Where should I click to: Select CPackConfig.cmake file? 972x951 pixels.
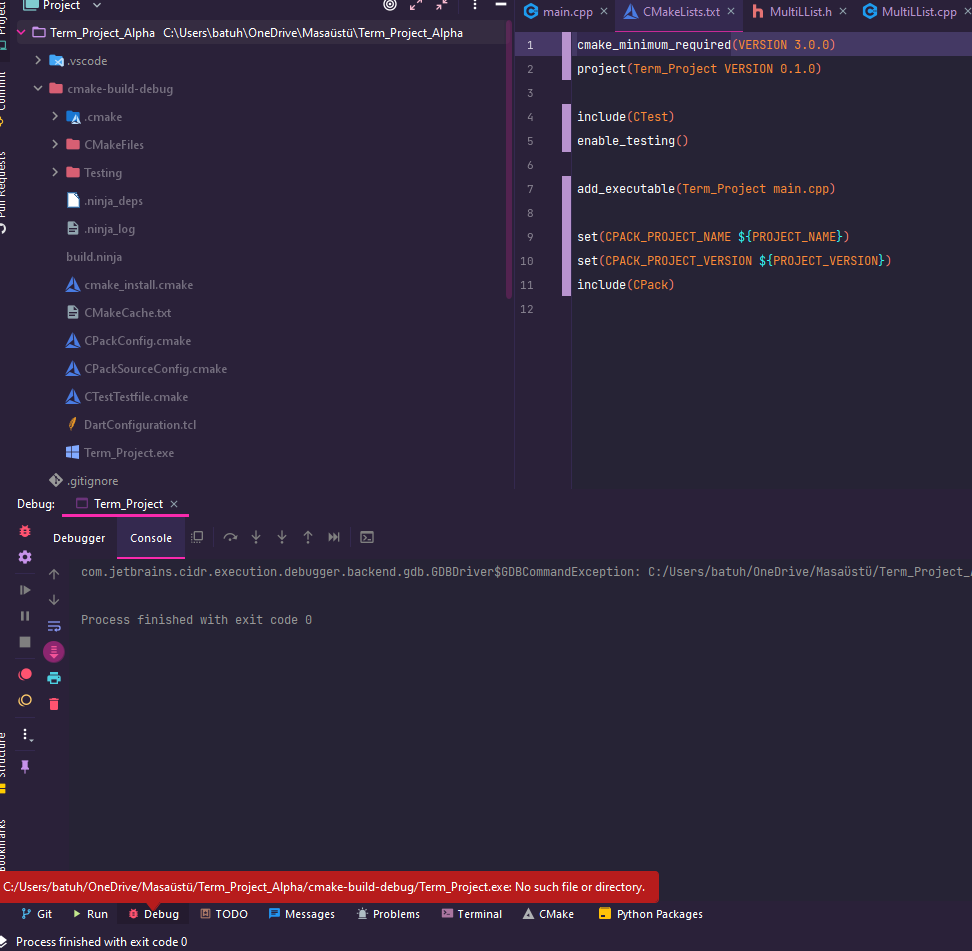[137, 341]
